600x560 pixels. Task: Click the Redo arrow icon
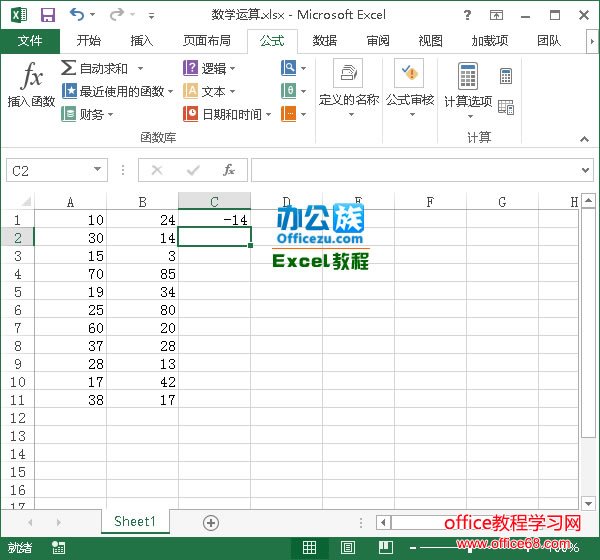117,15
